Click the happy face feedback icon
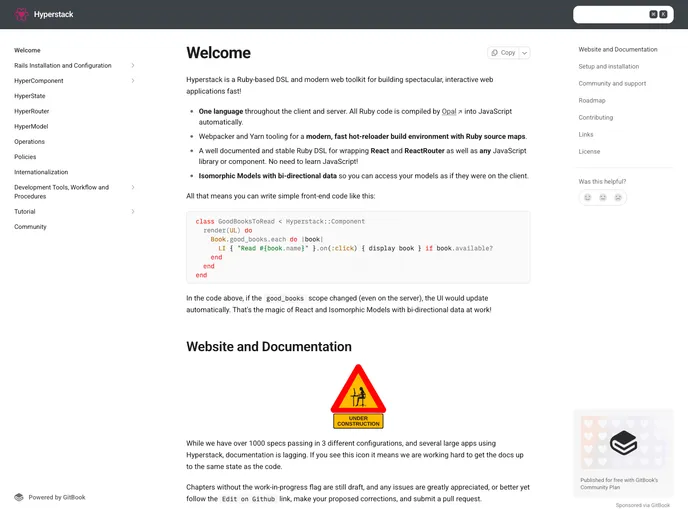Viewport: 688px width, 512px height. click(x=588, y=197)
